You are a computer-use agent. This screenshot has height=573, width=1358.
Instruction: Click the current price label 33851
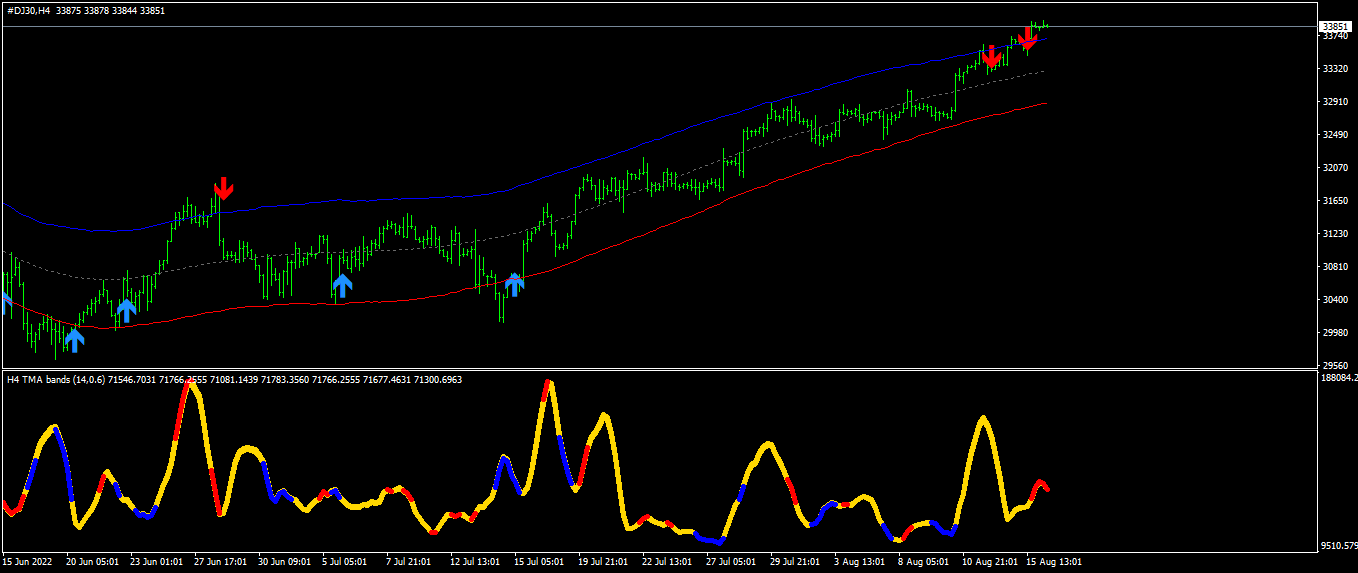click(x=1334, y=27)
